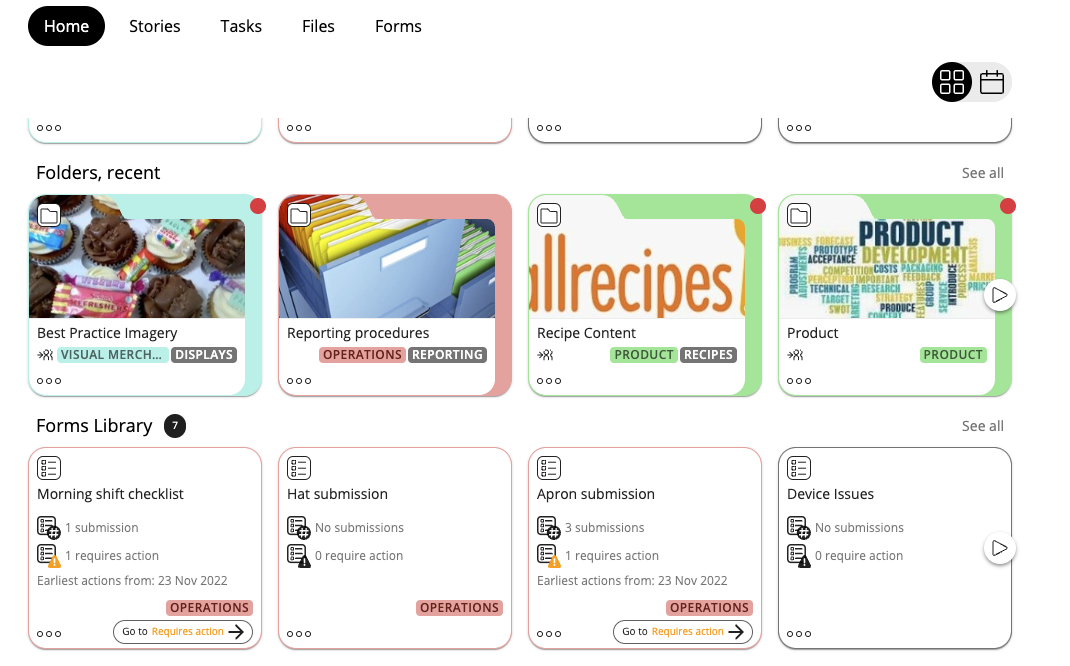Viewport: 1070px width, 666px height.
Task: Open more options on Morning shift checklist
Action: click(49, 634)
